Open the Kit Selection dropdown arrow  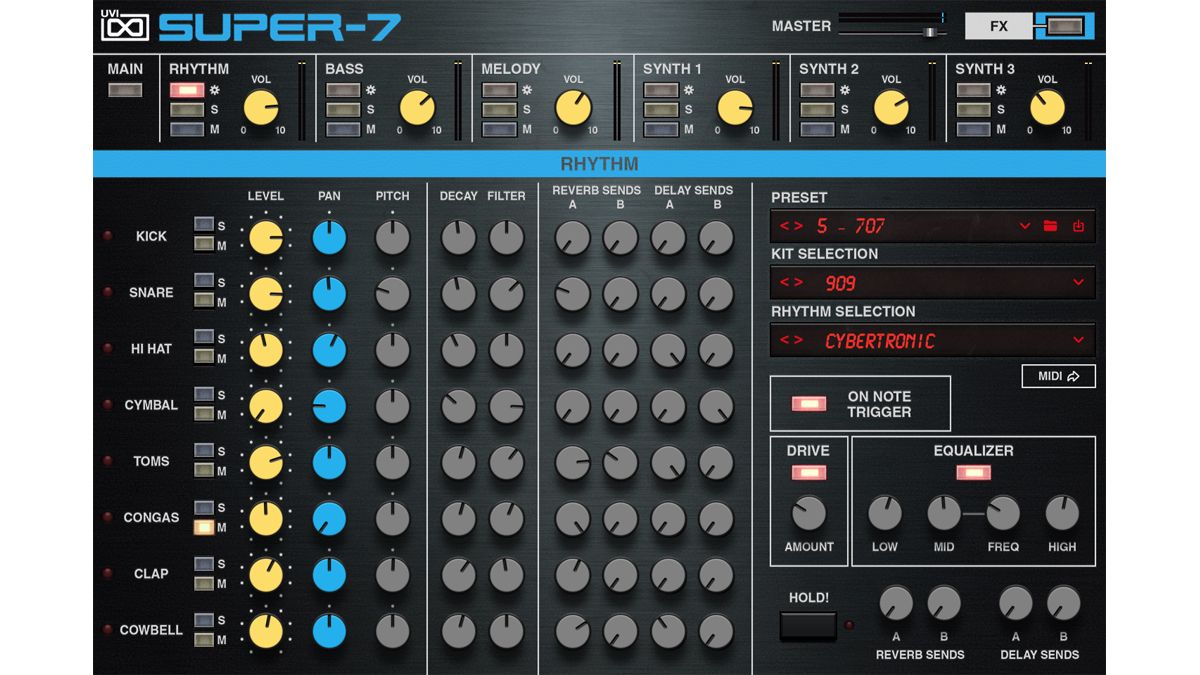(1078, 283)
